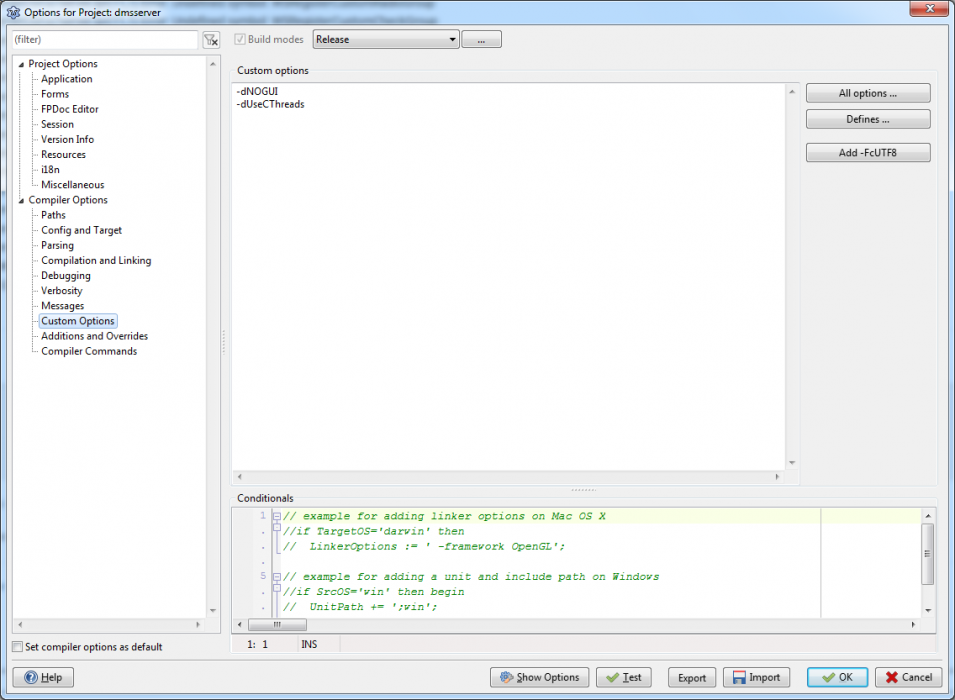Click left arrow of Custom options scrollbar

click(x=239, y=477)
